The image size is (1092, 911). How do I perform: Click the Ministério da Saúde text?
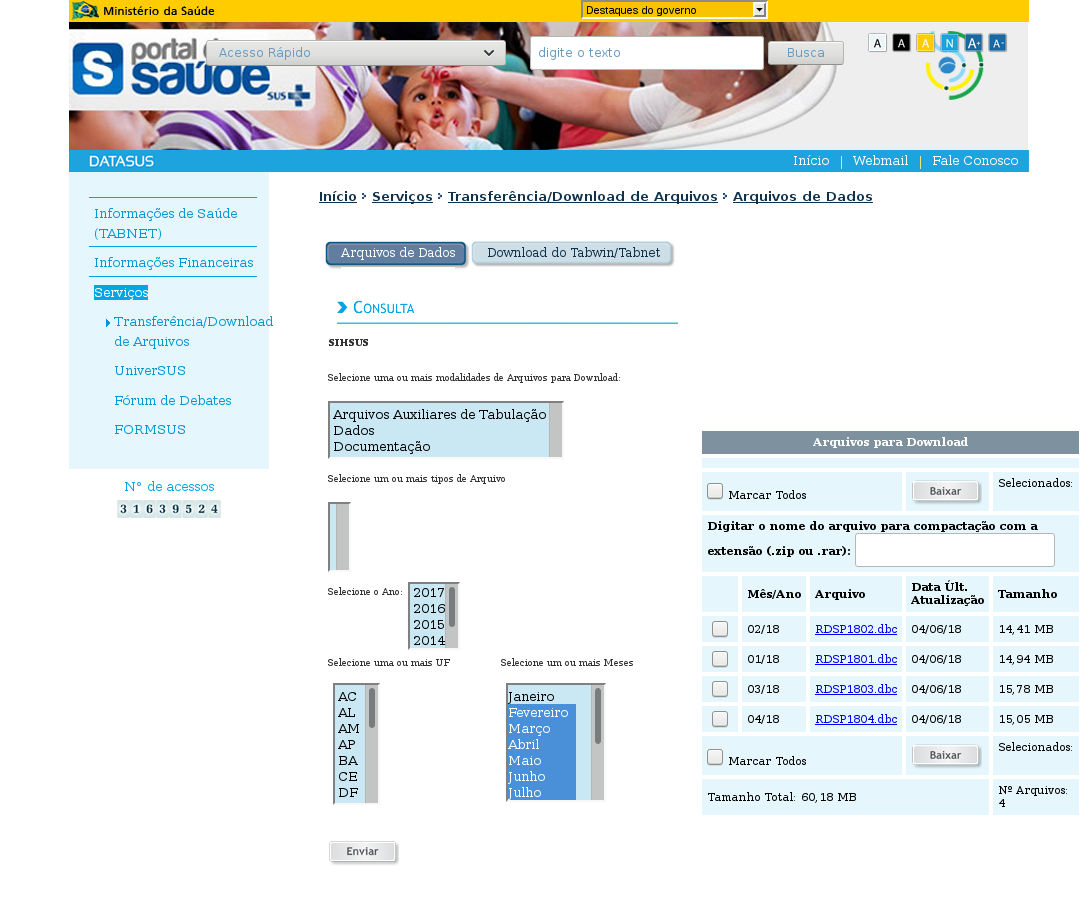(x=159, y=10)
